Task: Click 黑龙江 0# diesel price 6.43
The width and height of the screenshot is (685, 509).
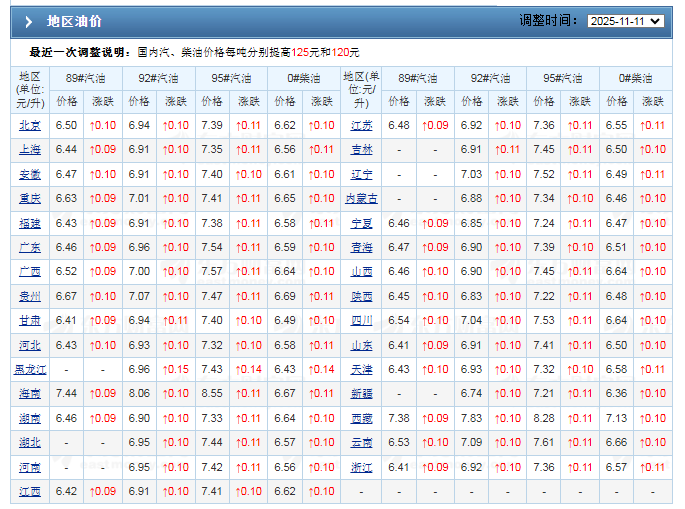Action: tap(285, 369)
